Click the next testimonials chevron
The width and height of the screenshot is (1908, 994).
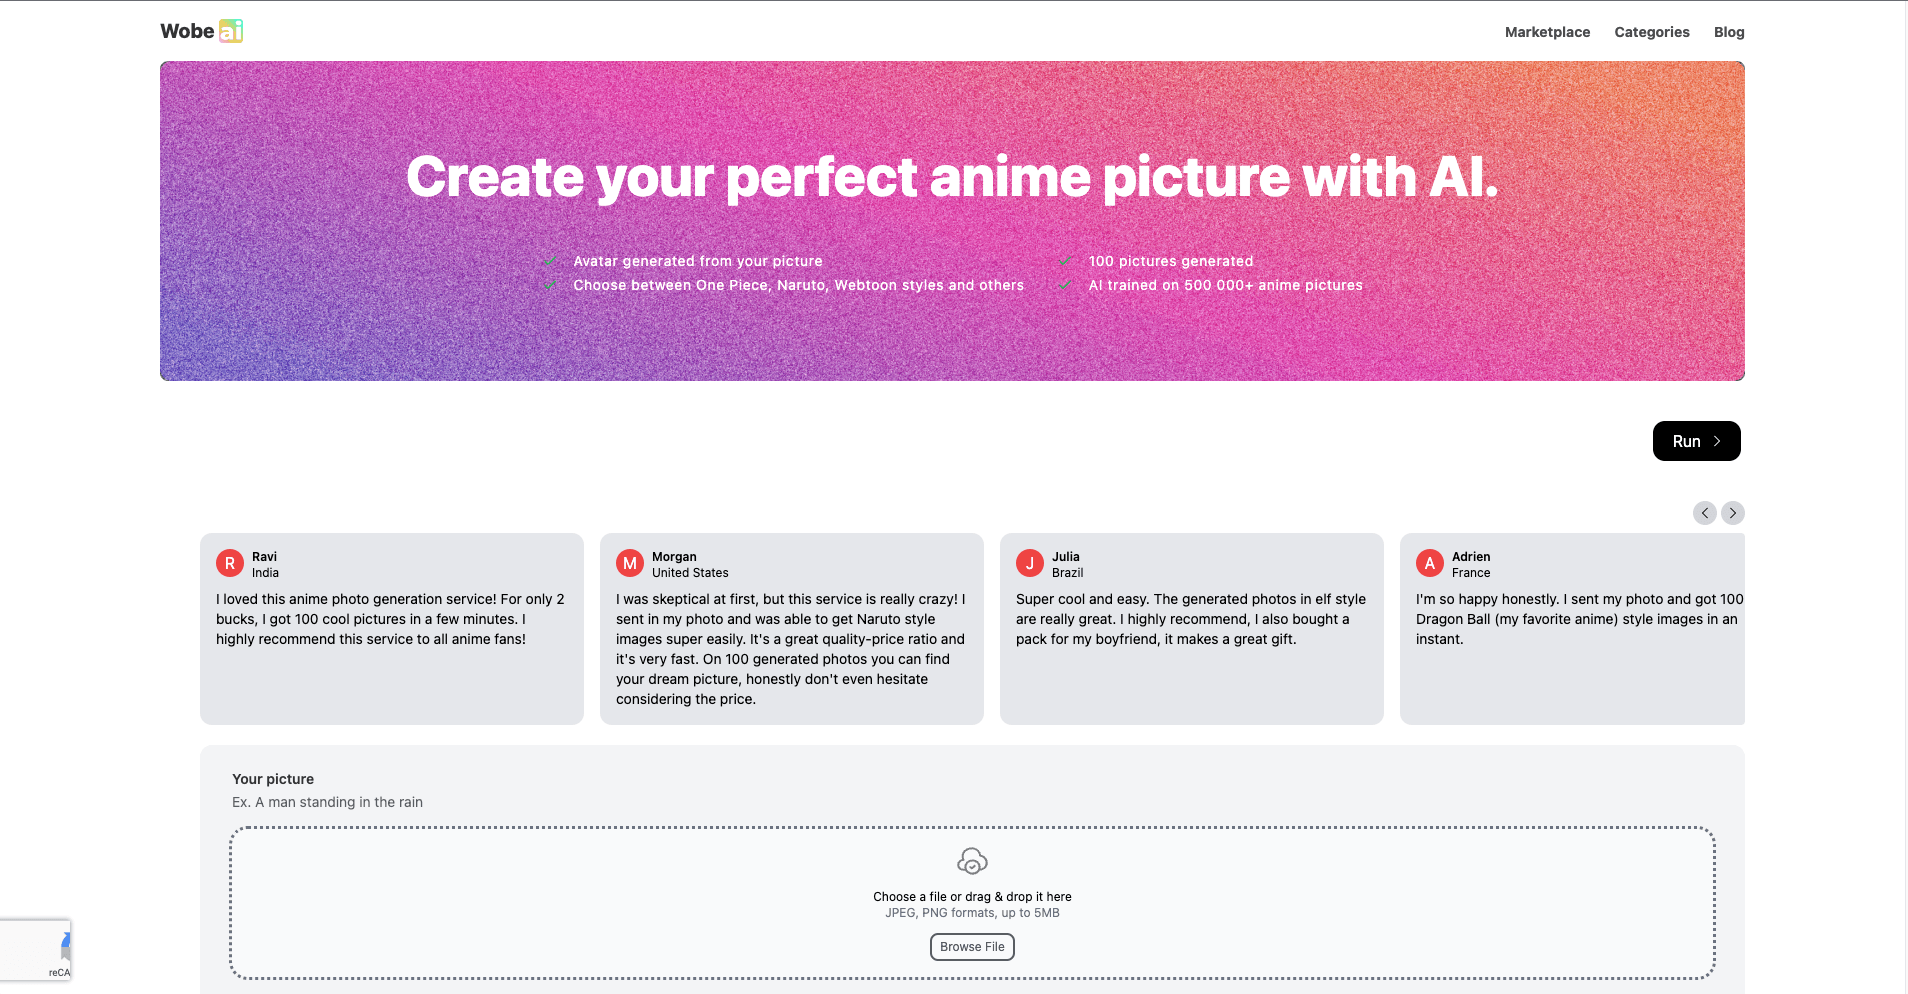(1732, 513)
